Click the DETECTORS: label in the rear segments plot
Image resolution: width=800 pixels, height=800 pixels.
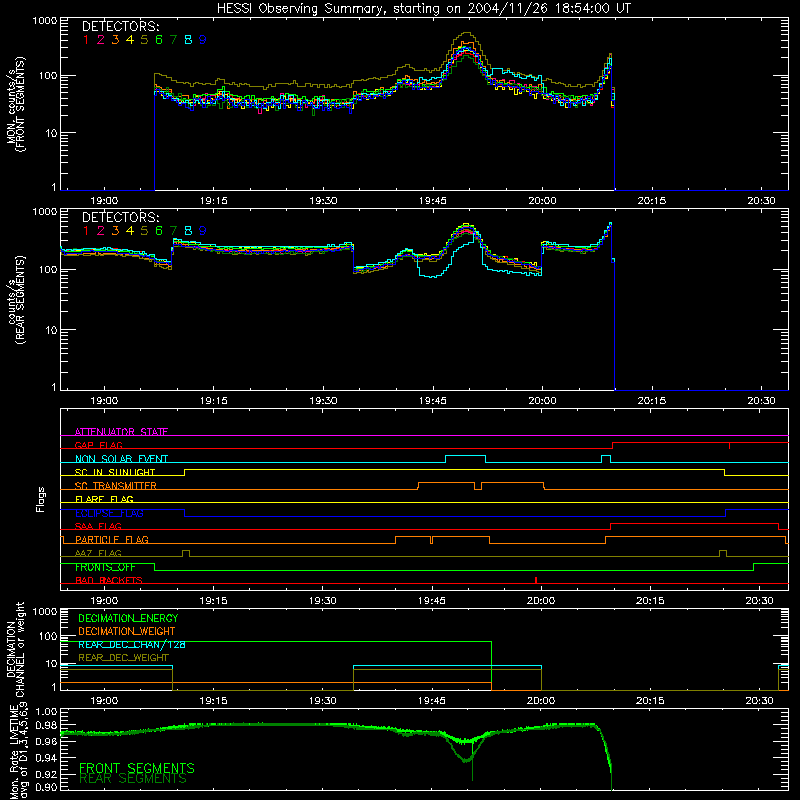coord(121,217)
